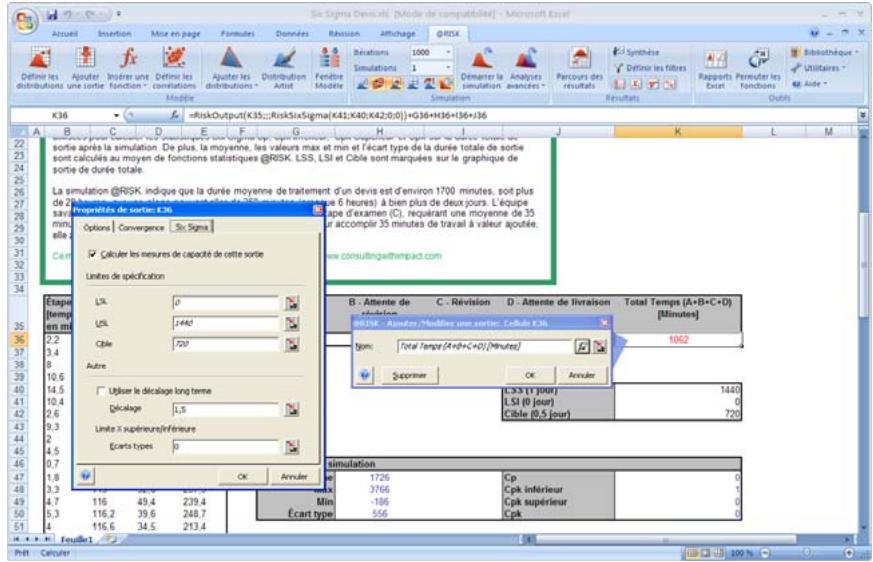This screenshot has height=562, width=873.
Task: Open the Fenêtre Modèle icon
Action: tap(329, 68)
